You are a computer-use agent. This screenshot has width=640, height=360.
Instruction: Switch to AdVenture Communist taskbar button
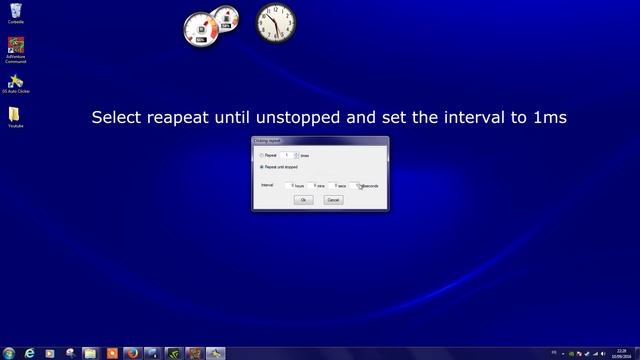[x=195, y=353]
